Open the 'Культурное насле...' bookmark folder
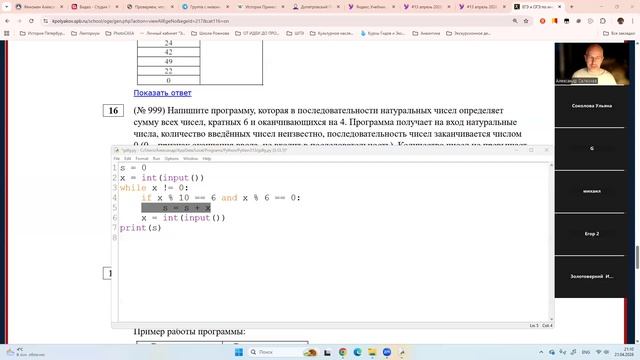The width and height of the screenshot is (640, 360). [331, 33]
